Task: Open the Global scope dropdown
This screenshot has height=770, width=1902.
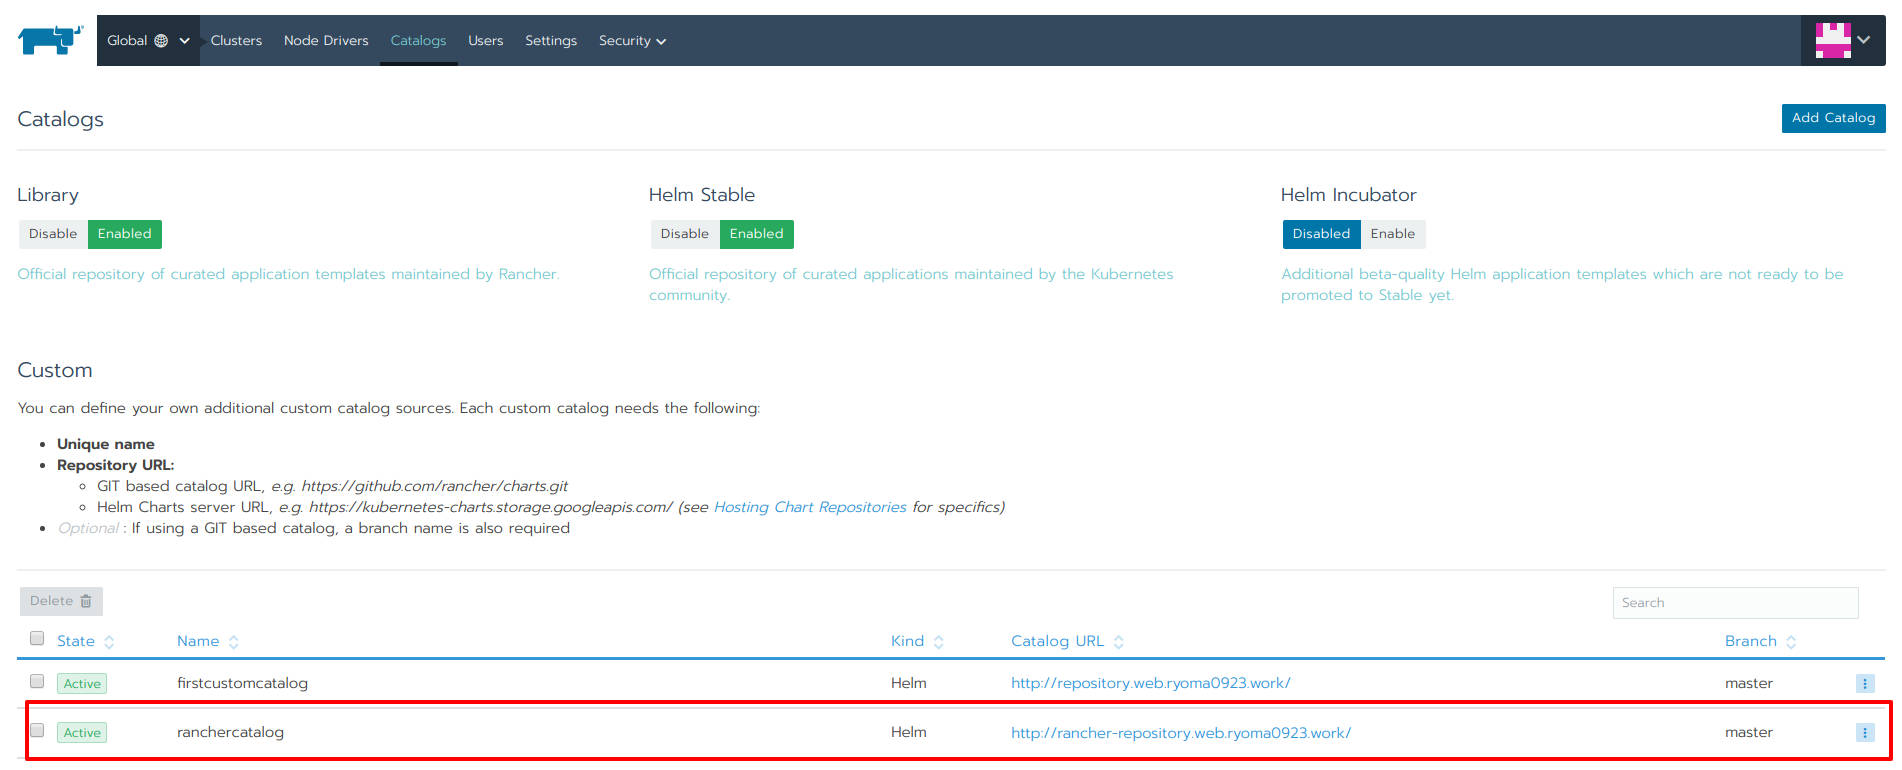Action: click(x=148, y=41)
